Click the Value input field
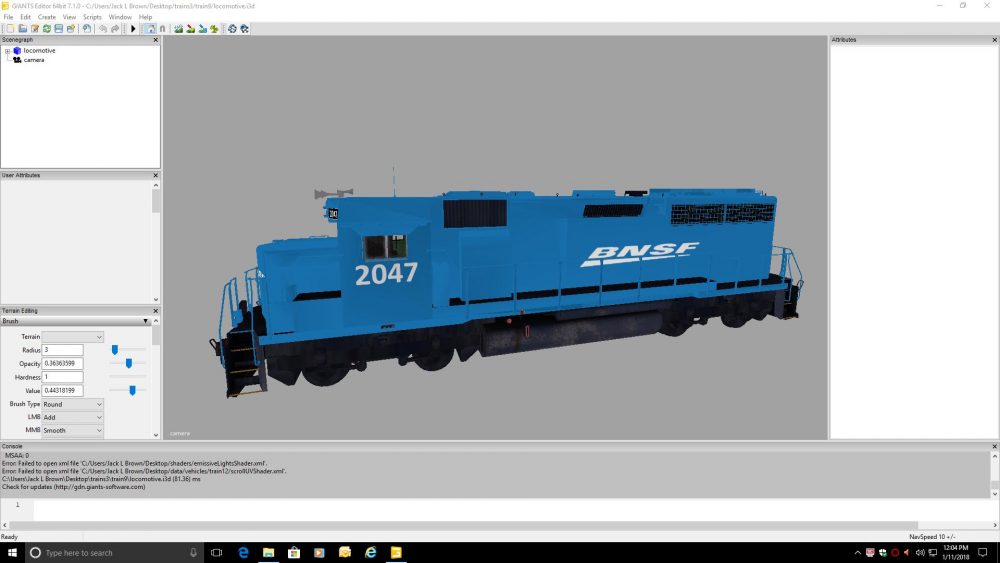Image resolution: width=1000 pixels, height=563 pixels. pyautogui.click(x=62, y=390)
